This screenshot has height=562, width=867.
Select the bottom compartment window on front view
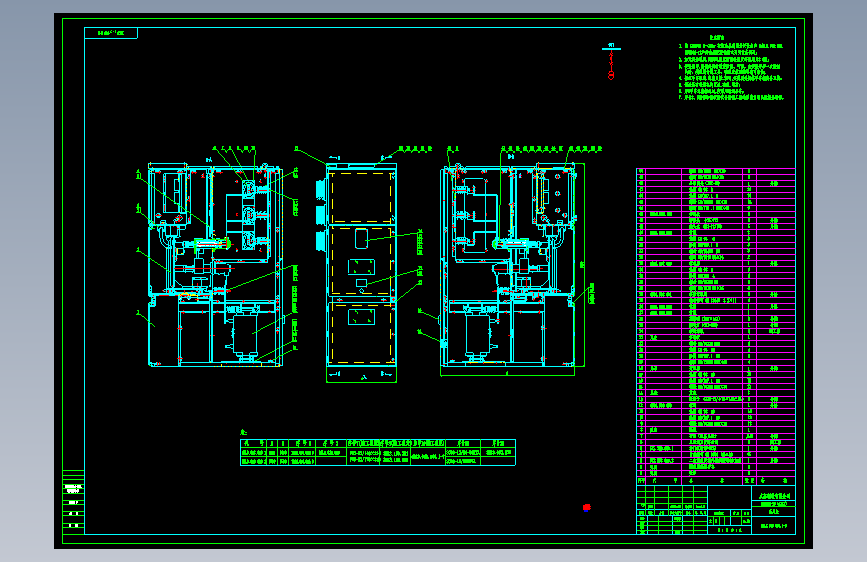tap(361, 317)
